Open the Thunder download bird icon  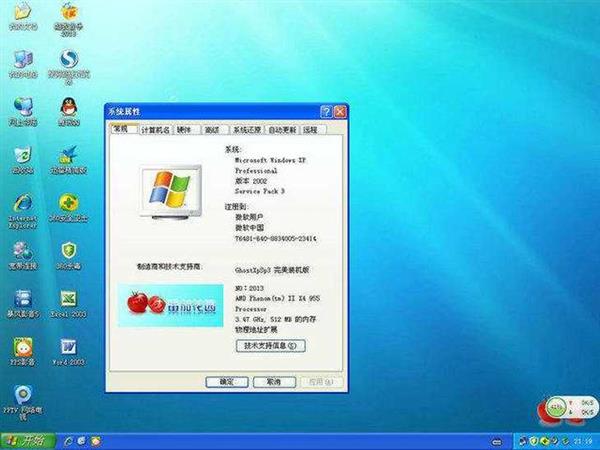coord(69,160)
